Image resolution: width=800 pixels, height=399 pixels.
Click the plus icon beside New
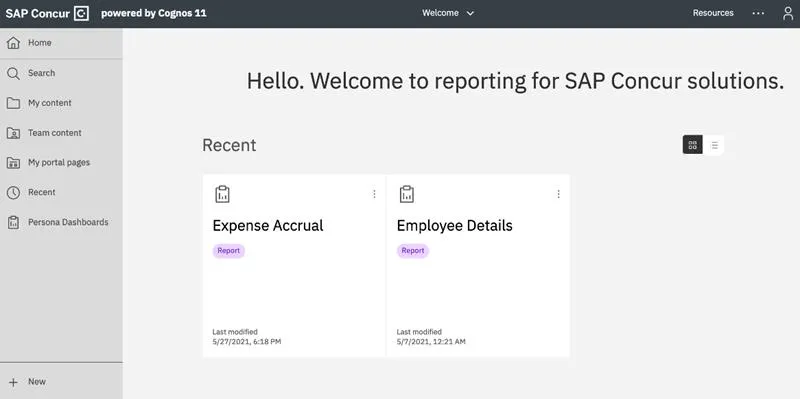tap(13, 382)
